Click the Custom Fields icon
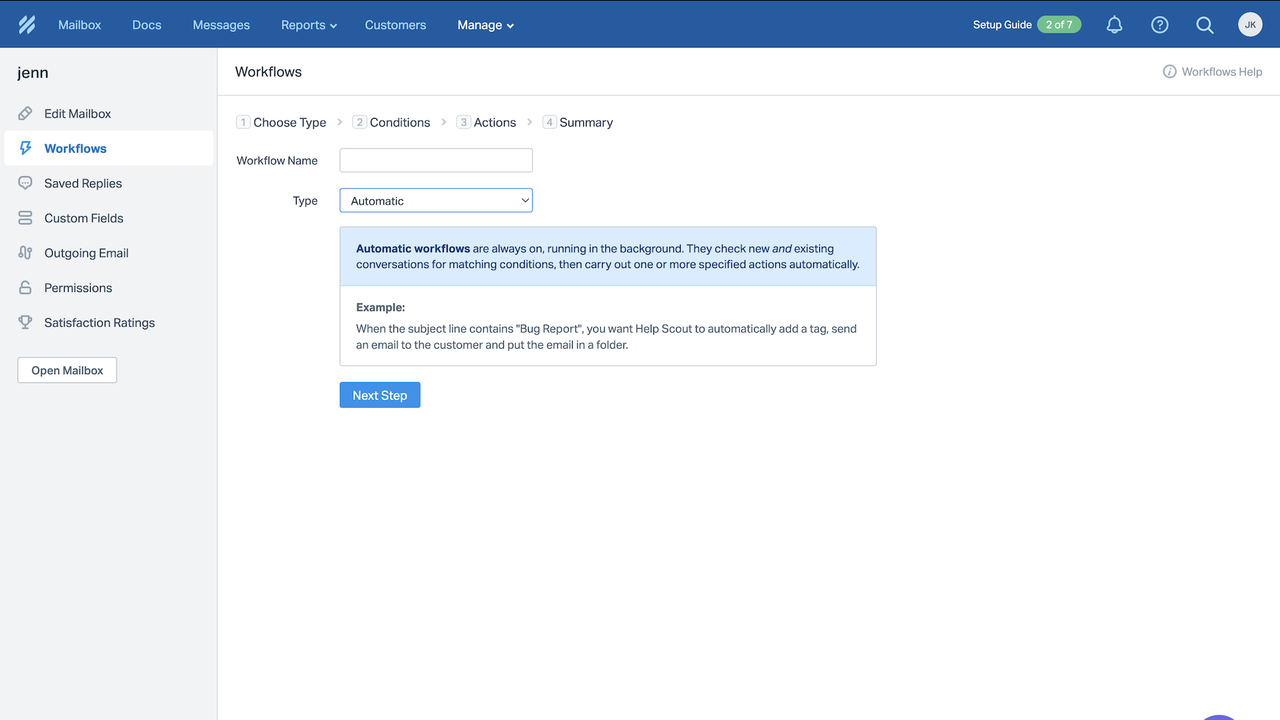 [x=26, y=218]
